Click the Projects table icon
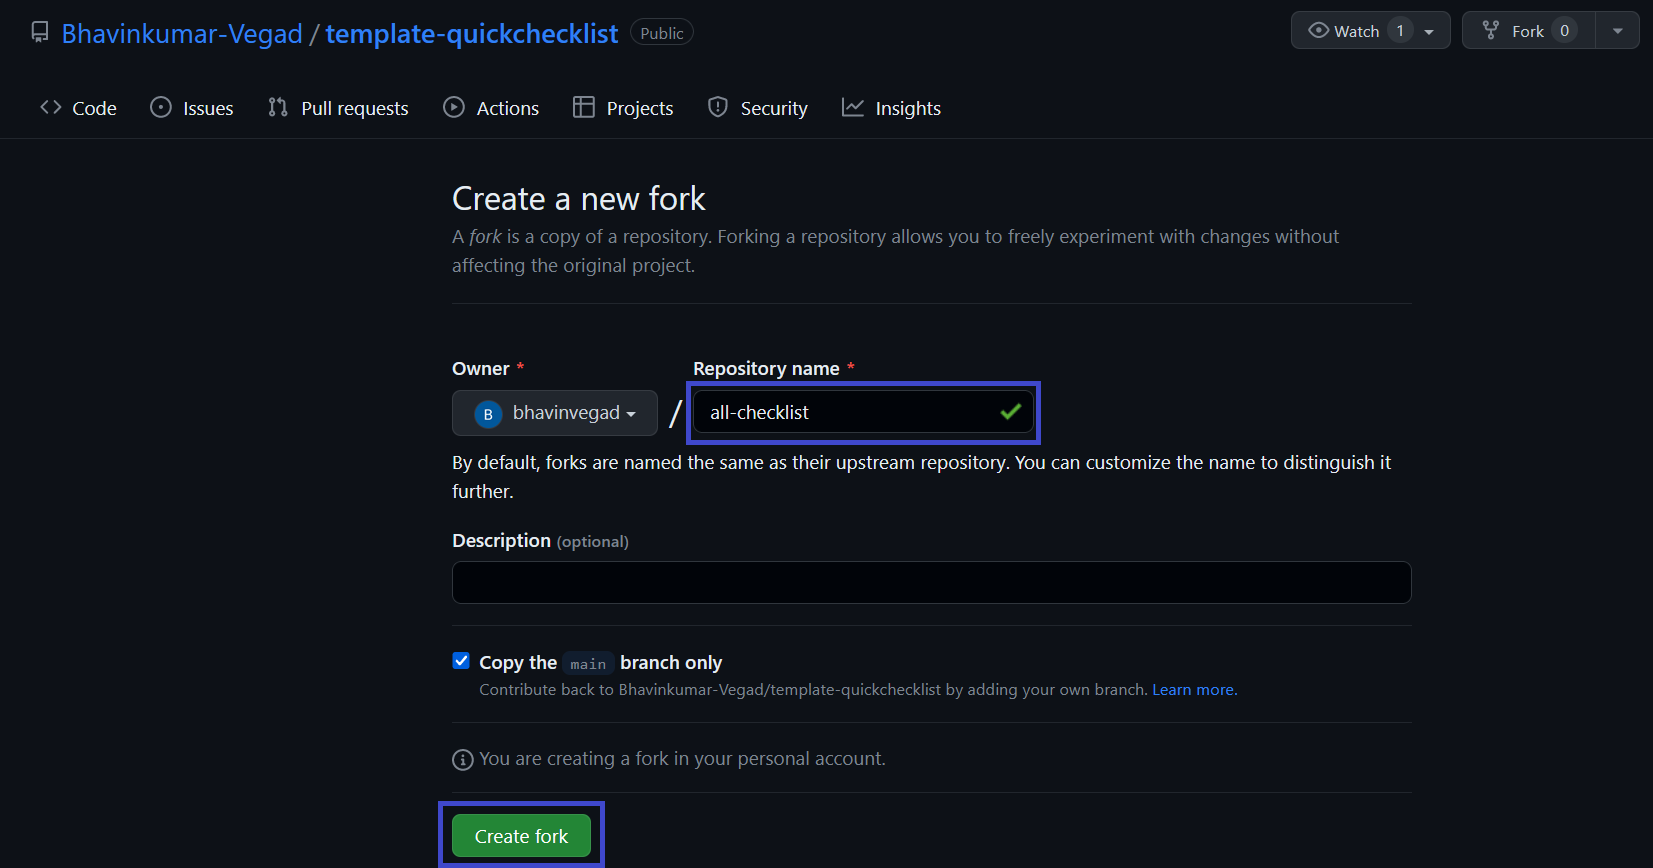1653x868 pixels. (584, 107)
